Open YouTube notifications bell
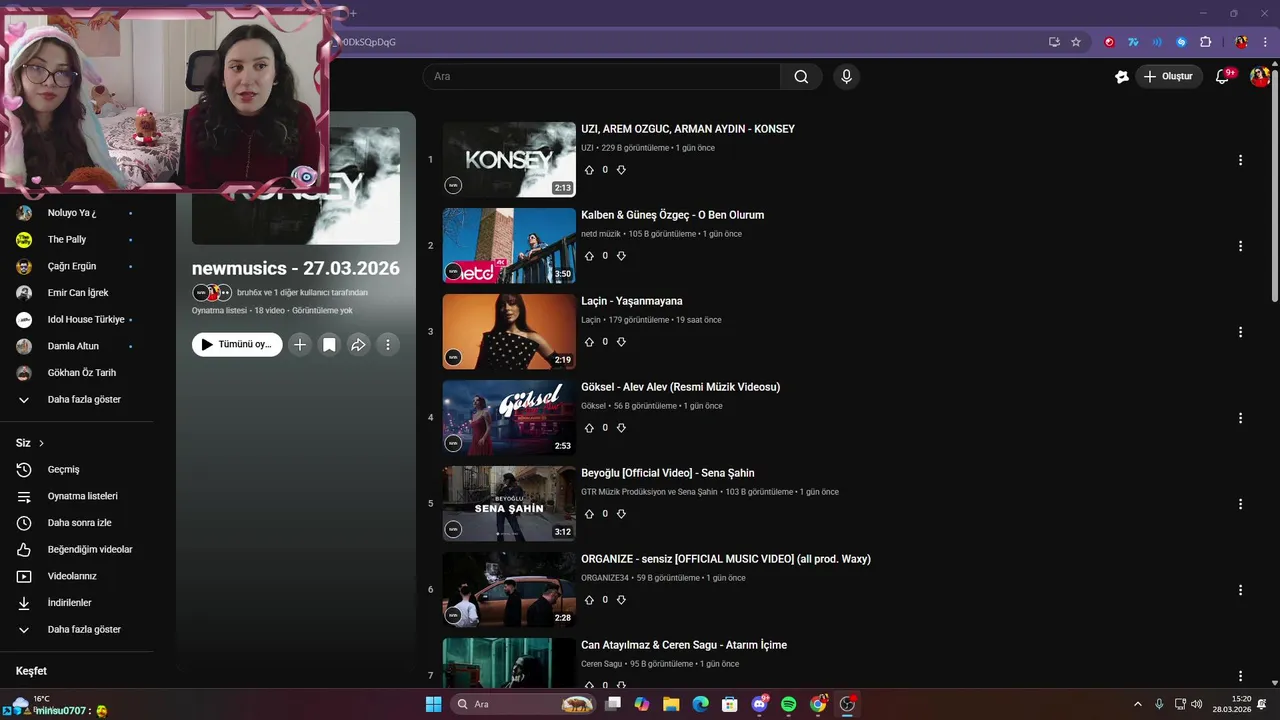The width and height of the screenshot is (1280, 720). (1222, 77)
